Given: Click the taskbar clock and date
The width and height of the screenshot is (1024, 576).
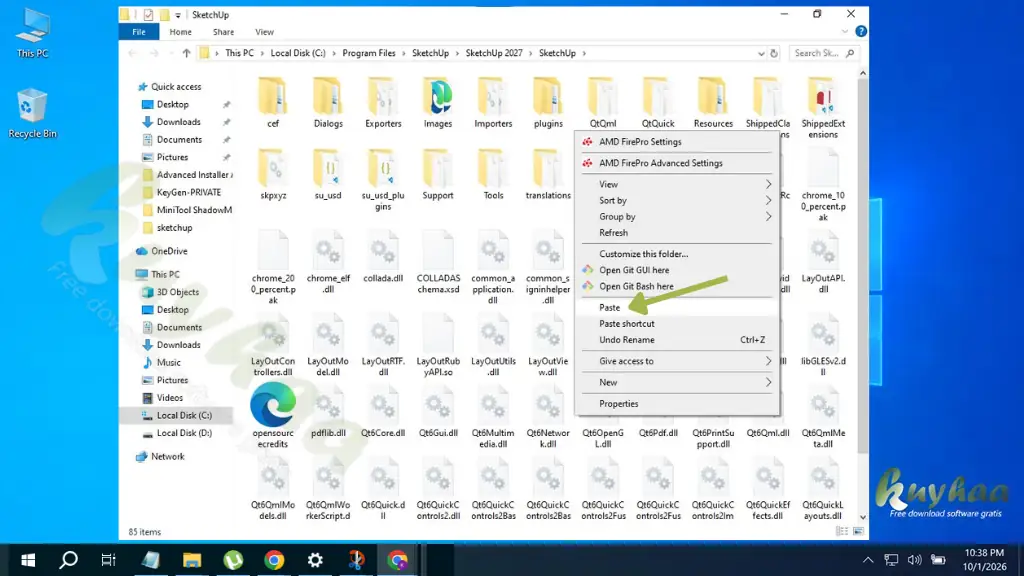Looking at the screenshot, I should point(985,560).
